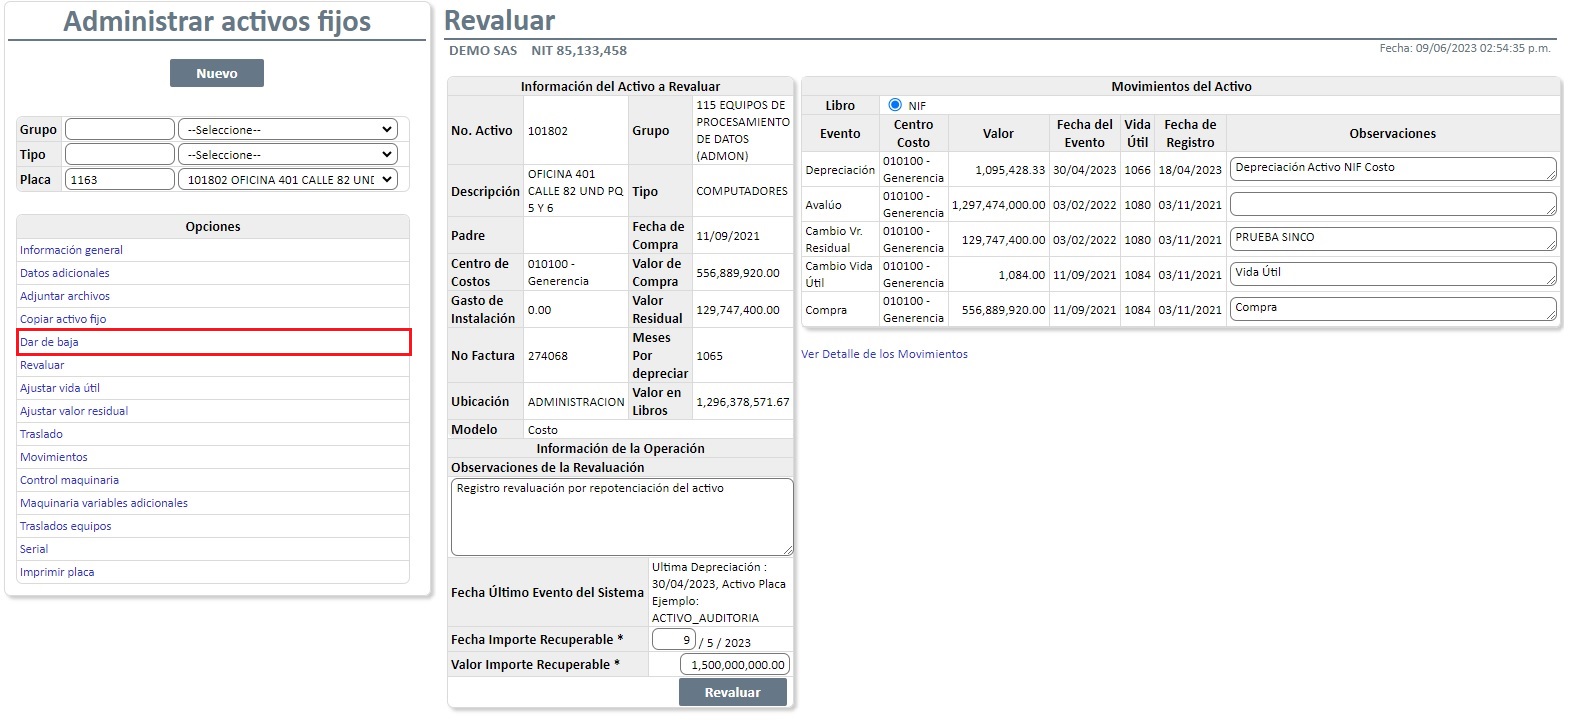Open Ajustar vida útil option
The width and height of the screenshot is (1571, 720).
[60, 388]
